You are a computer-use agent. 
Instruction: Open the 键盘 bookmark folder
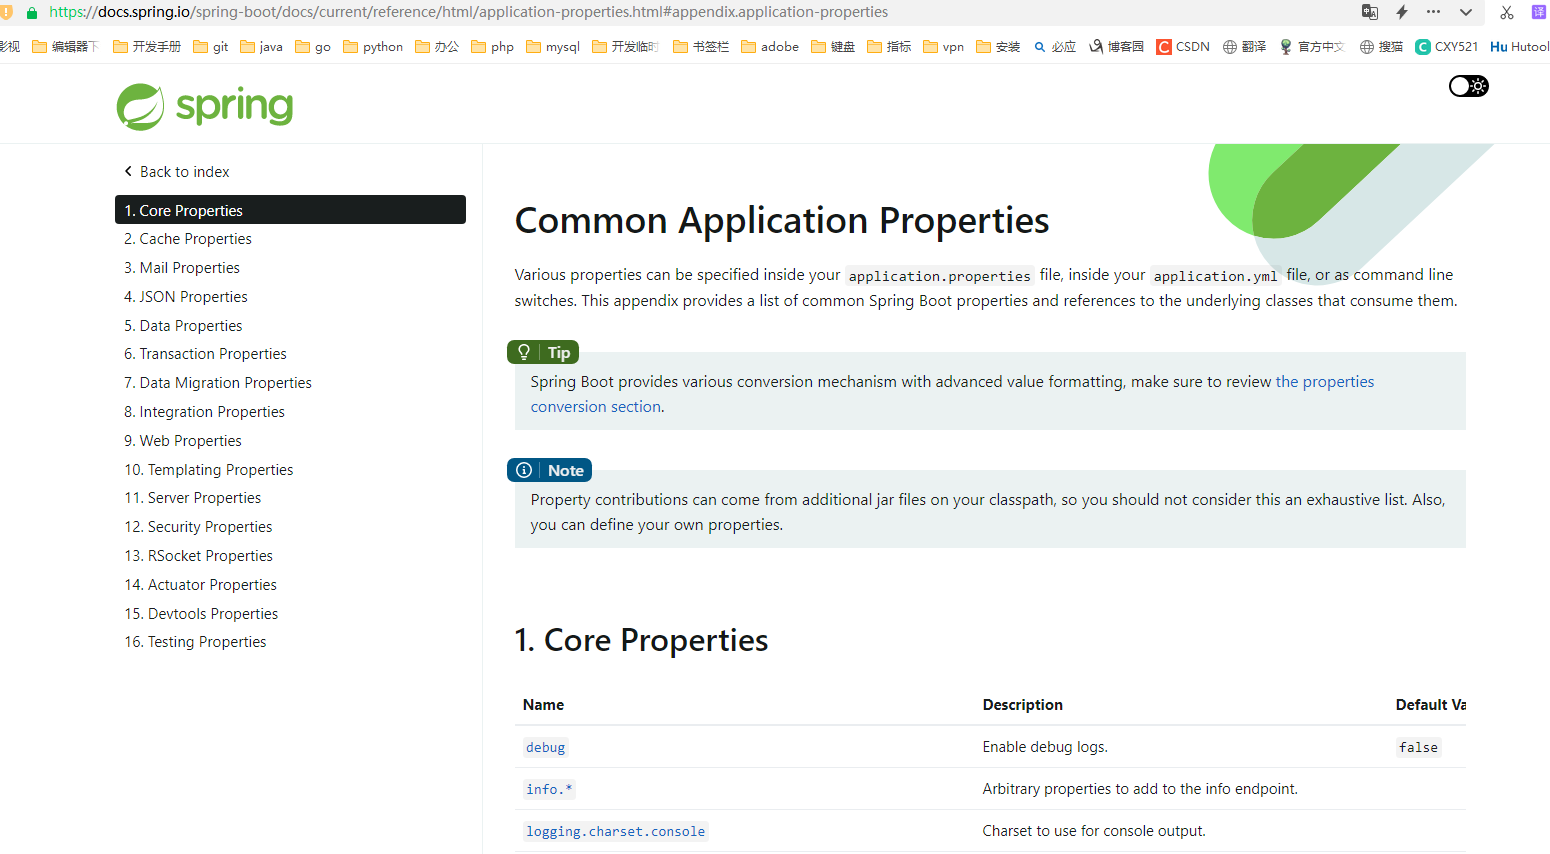point(833,47)
